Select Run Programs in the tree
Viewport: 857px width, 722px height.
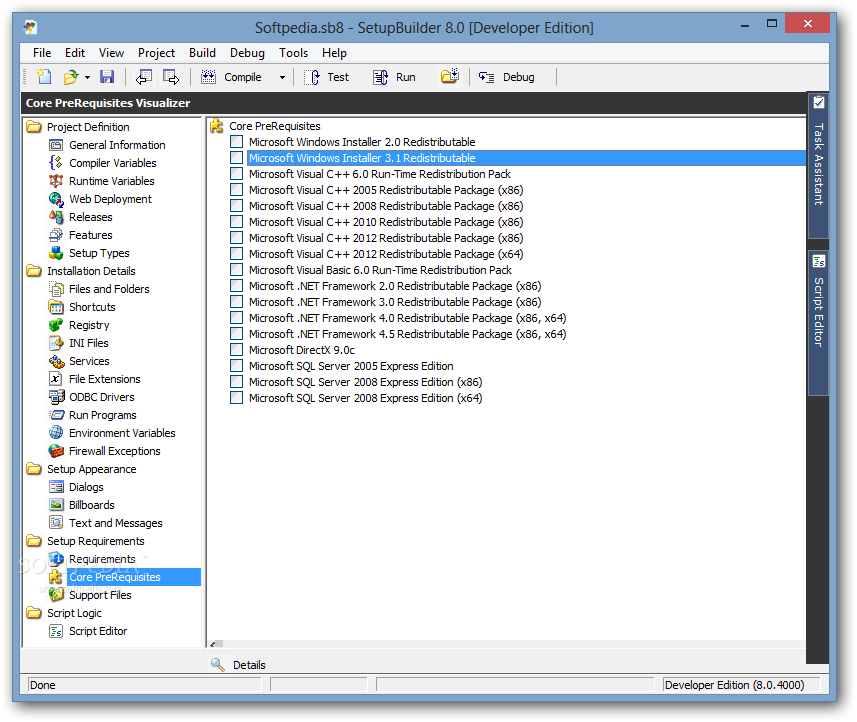(x=103, y=415)
